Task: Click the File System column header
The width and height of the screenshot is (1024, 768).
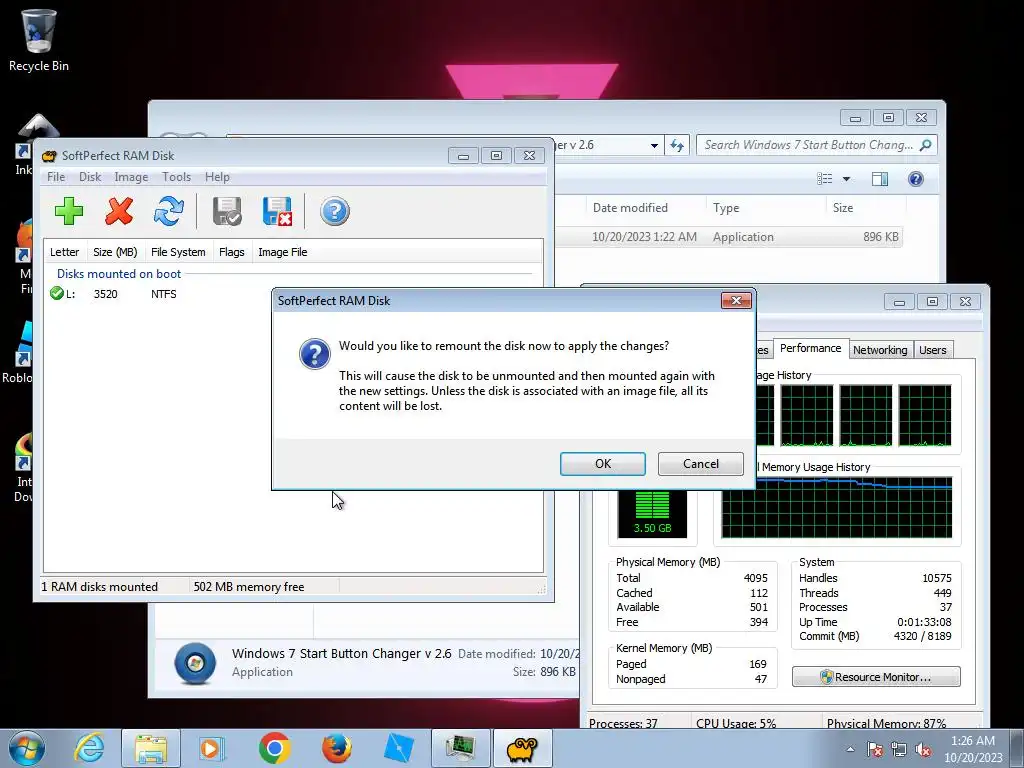Action: pyautogui.click(x=178, y=252)
